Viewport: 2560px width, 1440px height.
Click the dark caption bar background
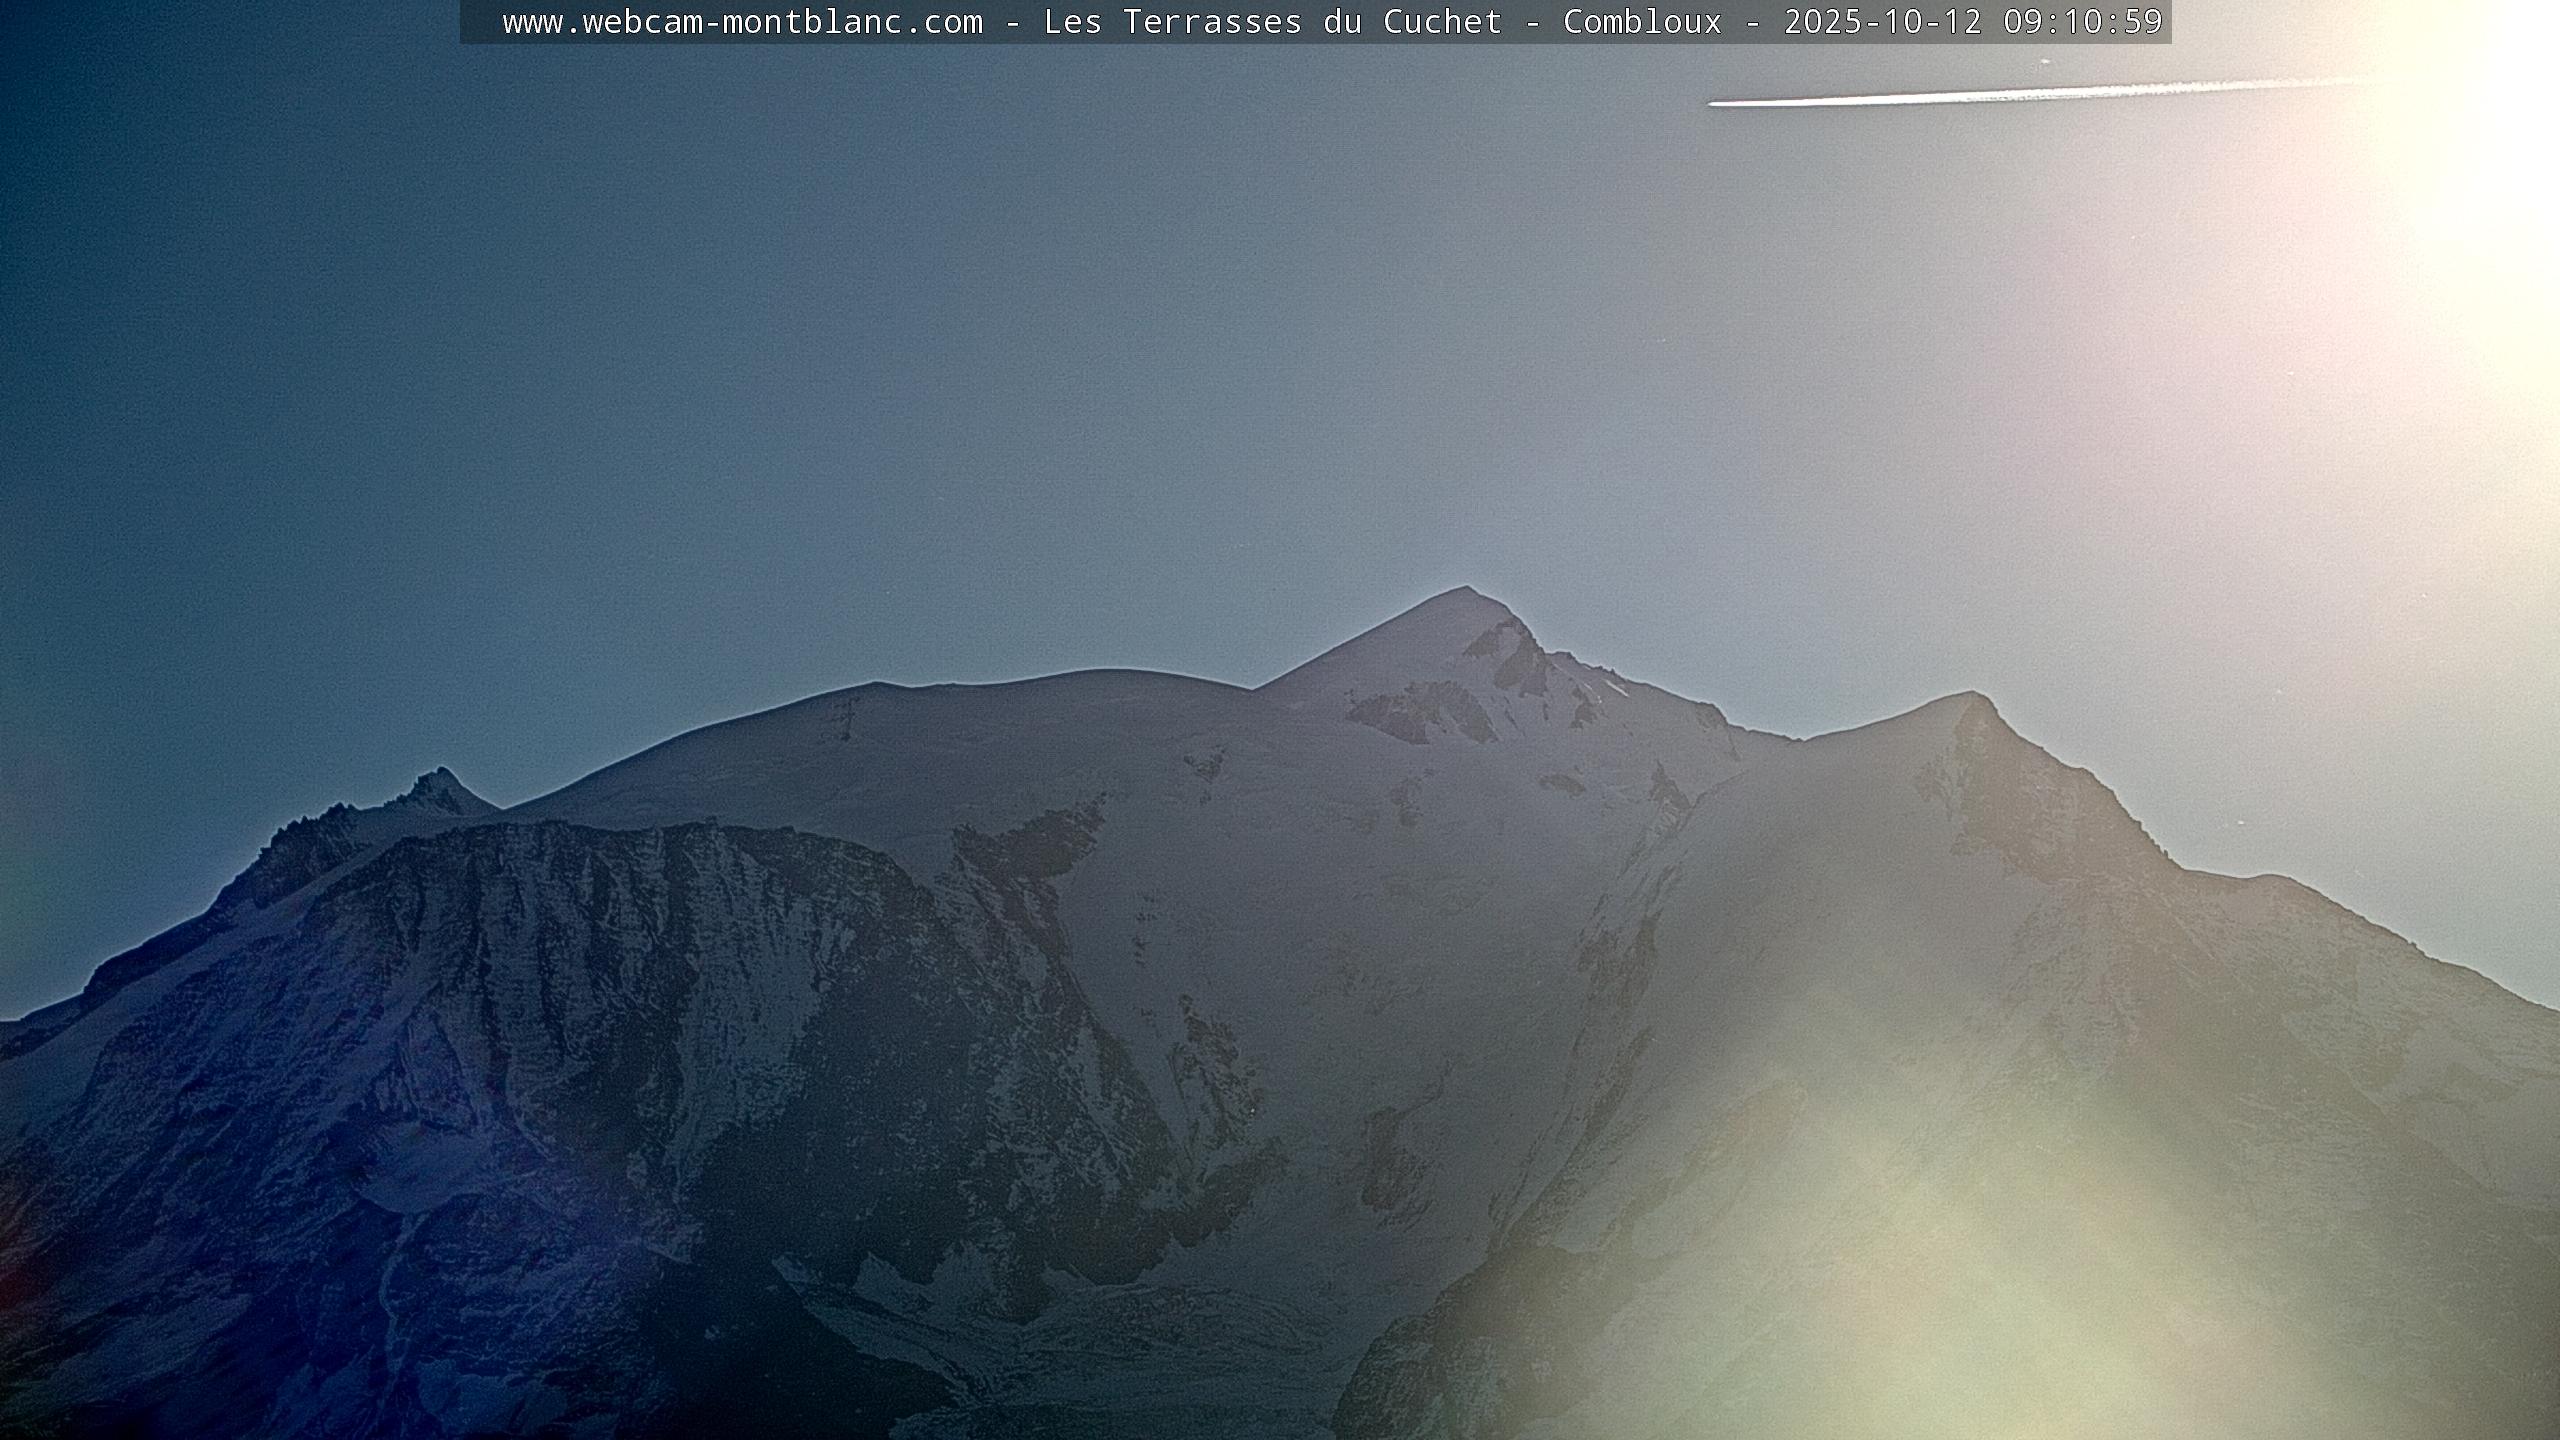click(480, 22)
